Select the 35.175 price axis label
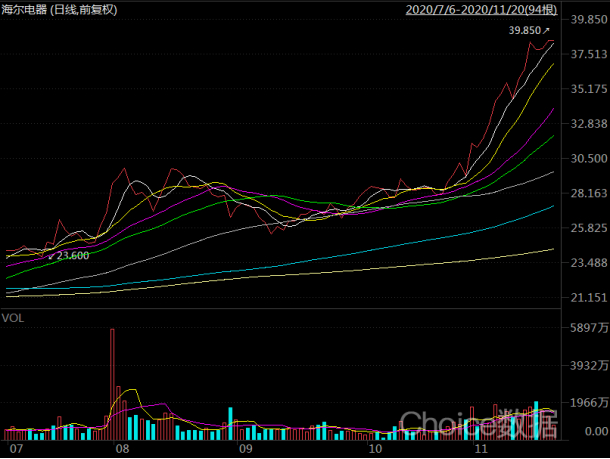The height and width of the screenshot is (459, 610). coord(589,89)
